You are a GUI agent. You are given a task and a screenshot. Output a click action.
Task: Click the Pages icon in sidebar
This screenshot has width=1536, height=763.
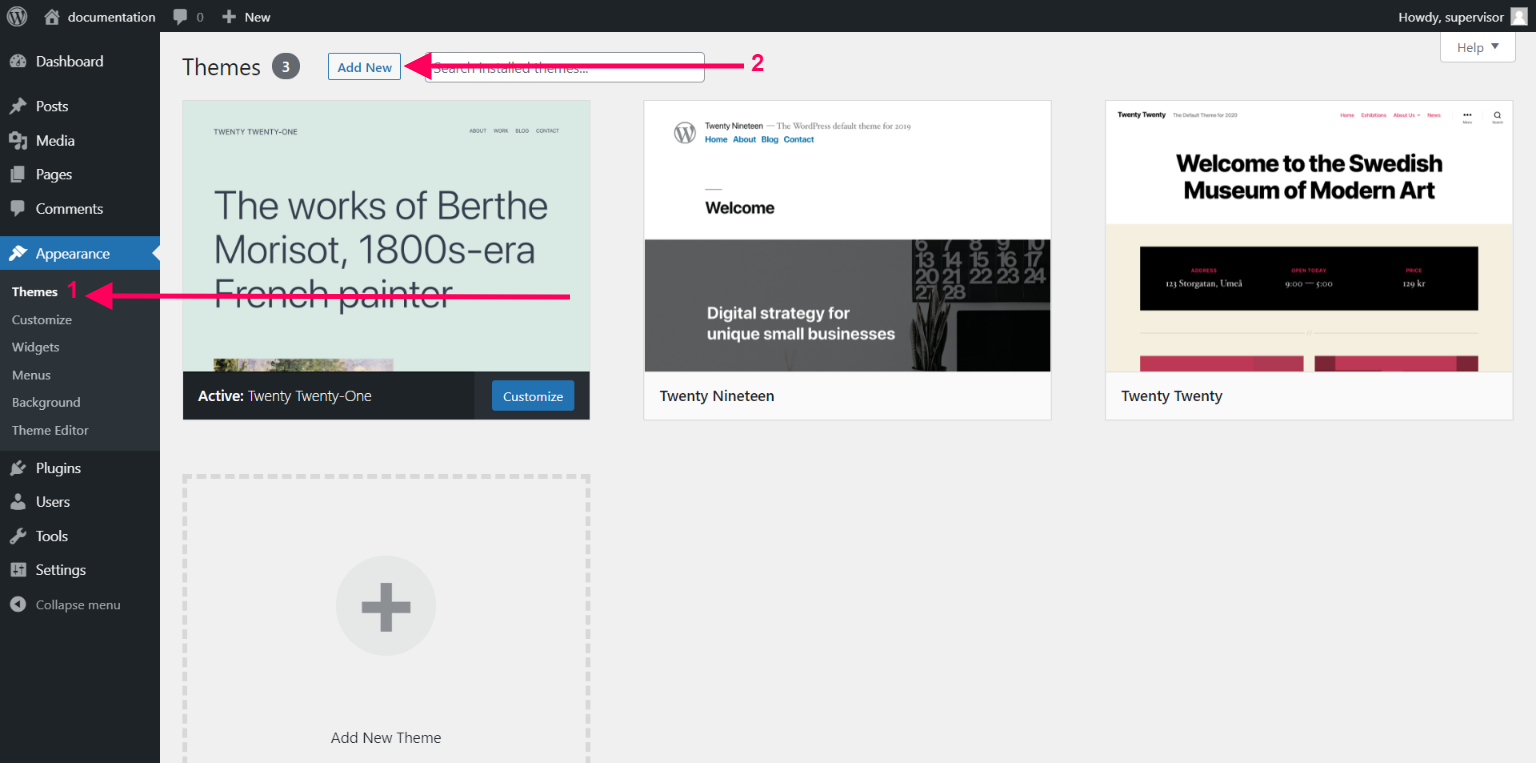(x=18, y=175)
